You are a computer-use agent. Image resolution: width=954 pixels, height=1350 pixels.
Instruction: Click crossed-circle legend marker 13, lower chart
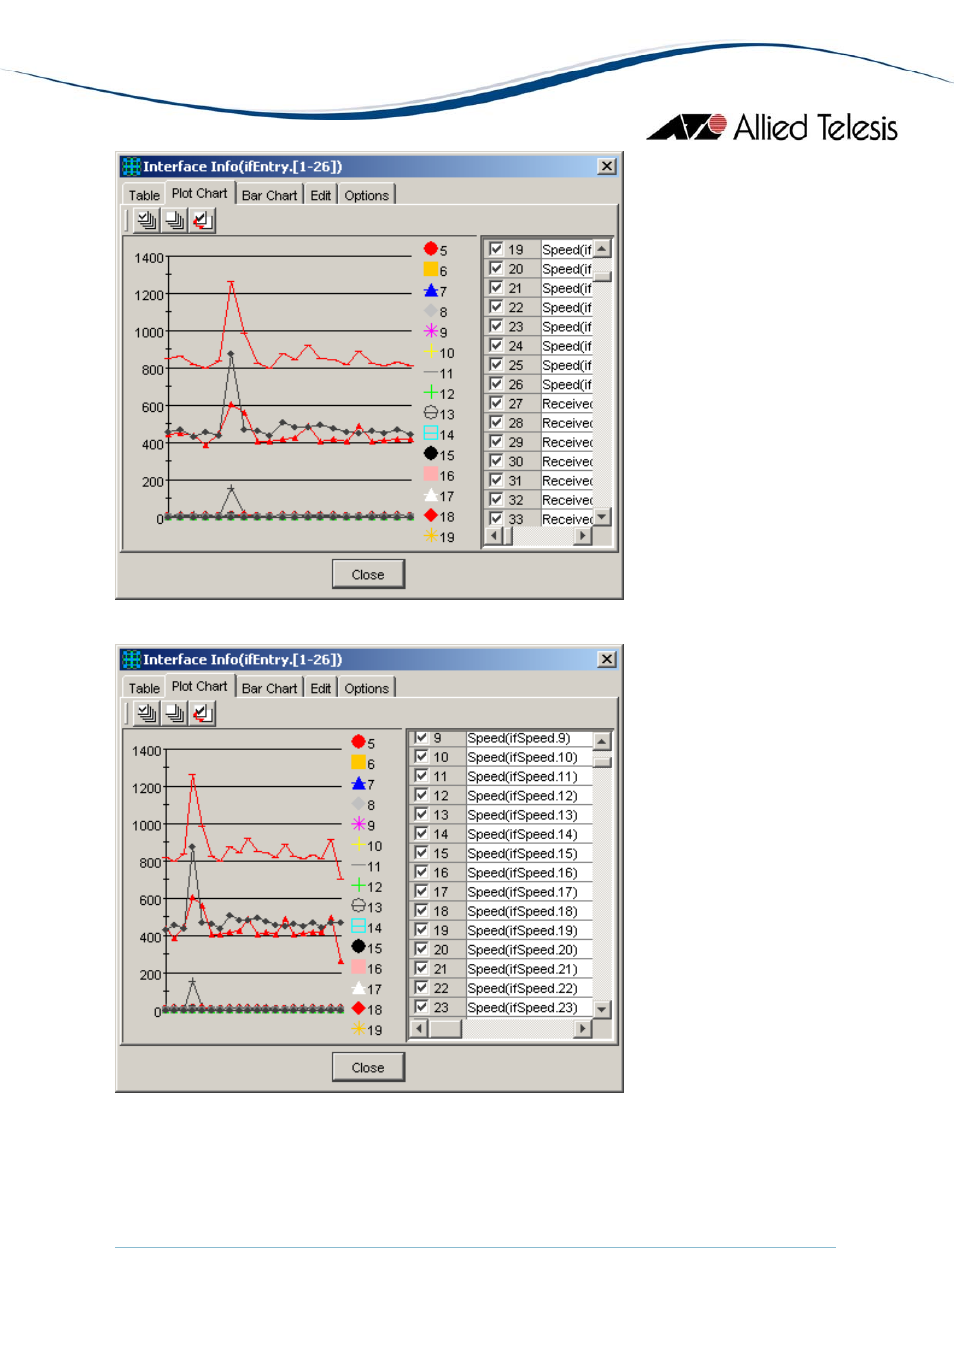tap(358, 905)
